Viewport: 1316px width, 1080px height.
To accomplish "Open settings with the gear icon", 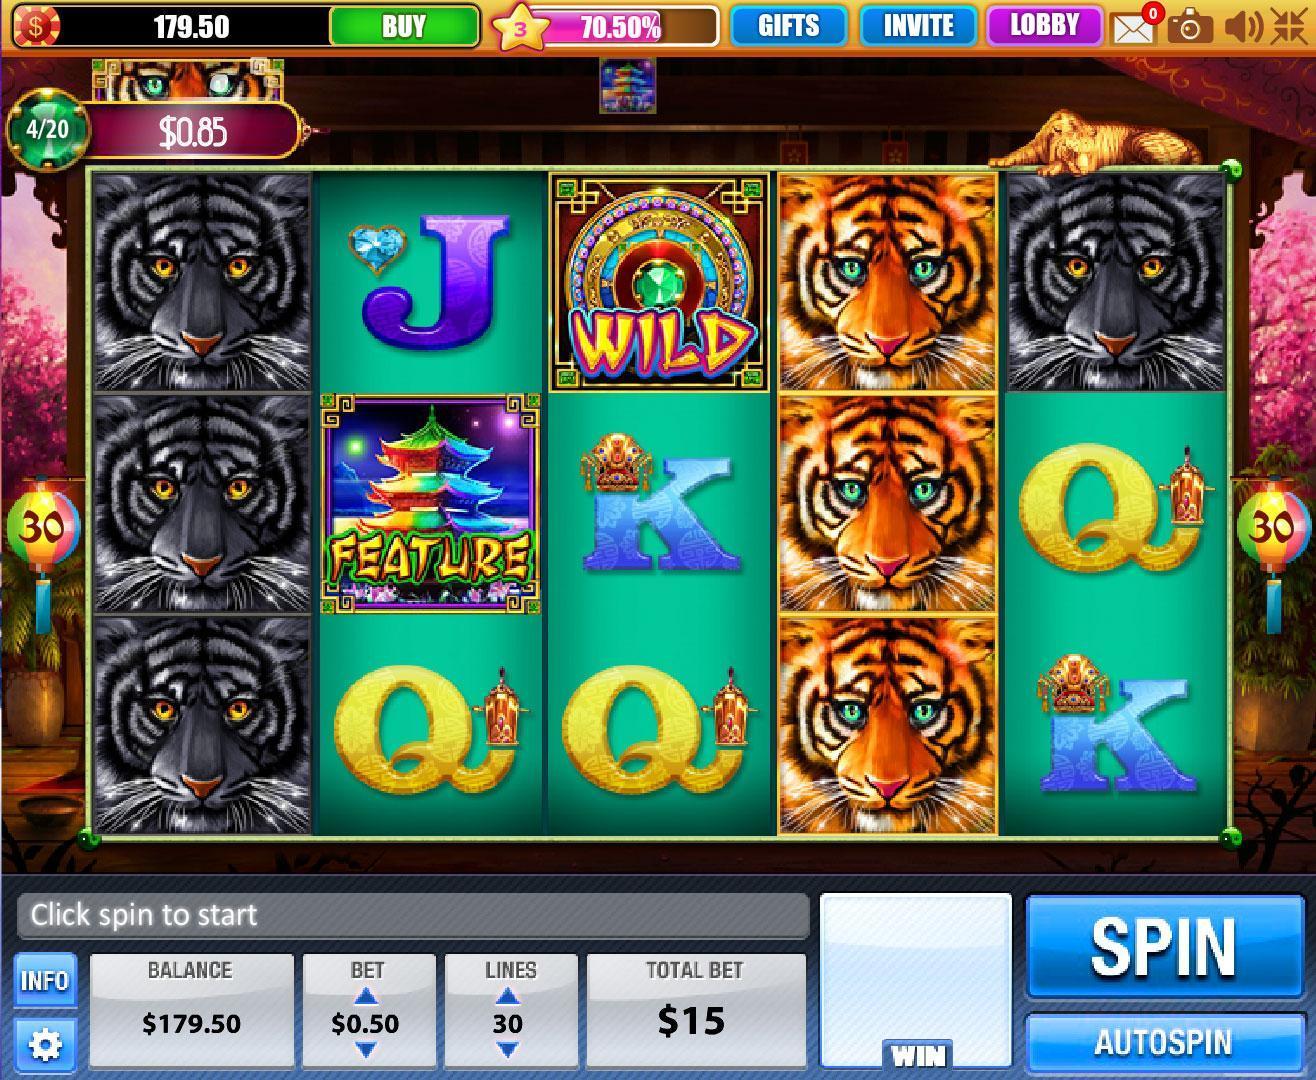I will click(x=45, y=1044).
